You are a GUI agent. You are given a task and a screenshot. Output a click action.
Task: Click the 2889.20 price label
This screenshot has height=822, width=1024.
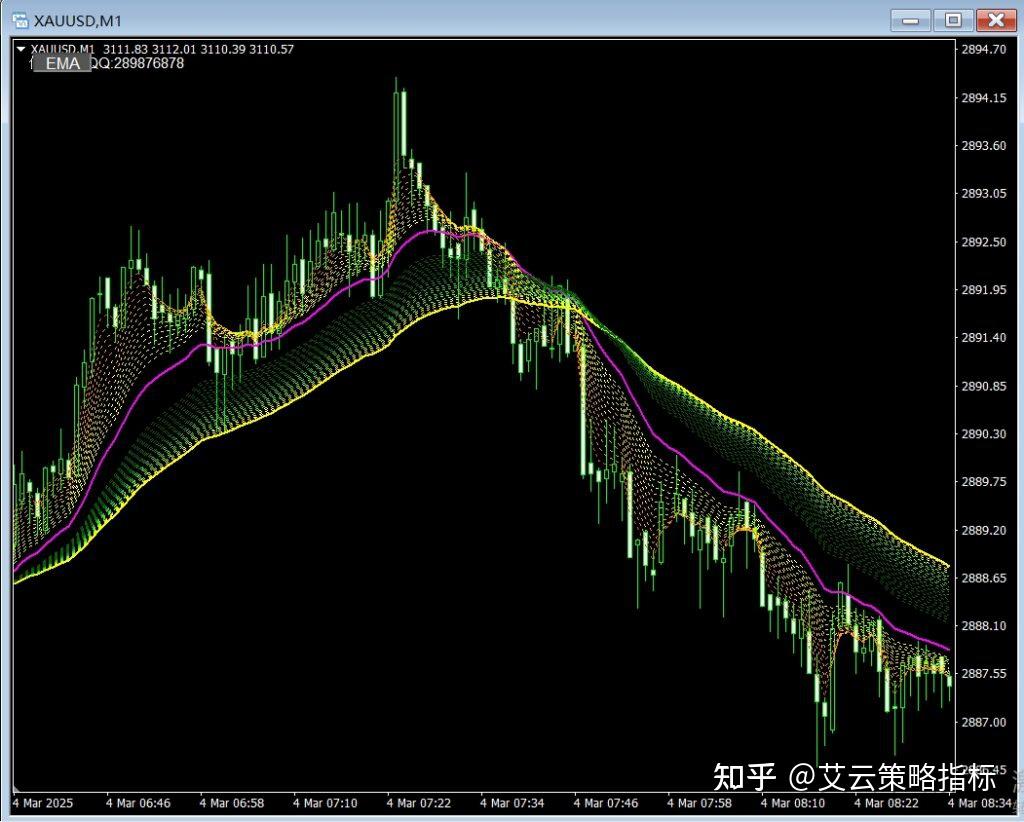point(984,530)
